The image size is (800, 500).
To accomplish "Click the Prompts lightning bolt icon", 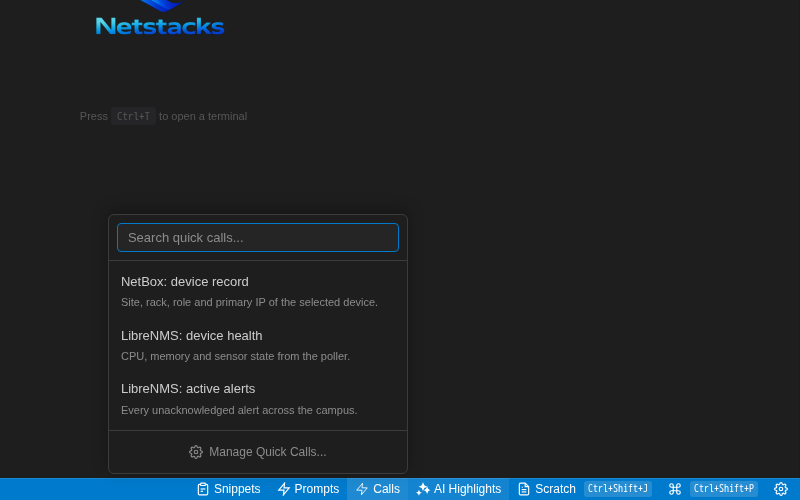I will click(x=284, y=489).
